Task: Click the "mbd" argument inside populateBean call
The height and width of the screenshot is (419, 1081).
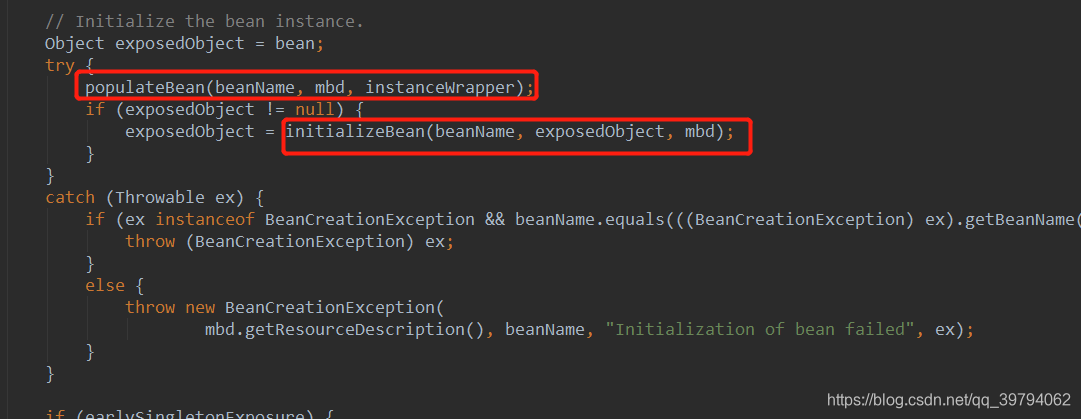Action: (x=330, y=88)
